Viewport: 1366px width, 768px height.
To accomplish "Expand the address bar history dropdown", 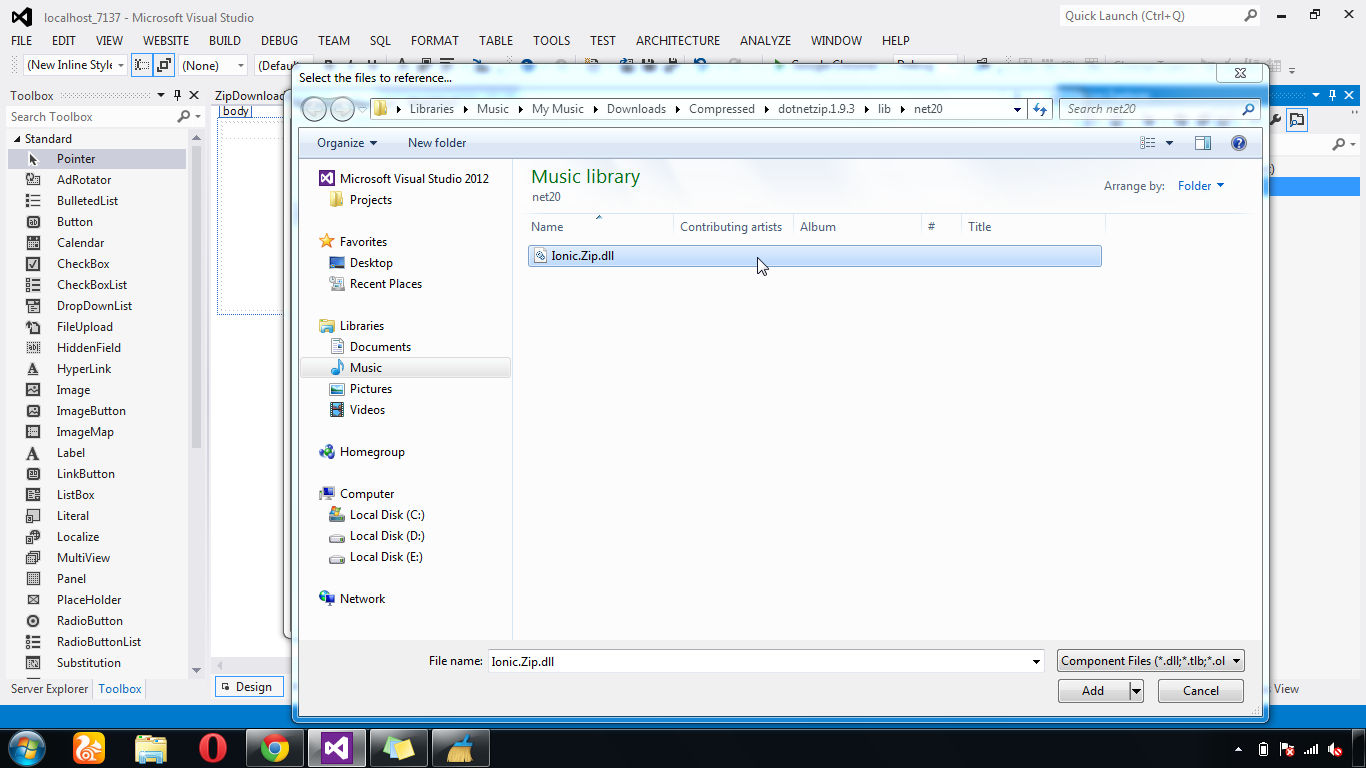I will 1017,109.
